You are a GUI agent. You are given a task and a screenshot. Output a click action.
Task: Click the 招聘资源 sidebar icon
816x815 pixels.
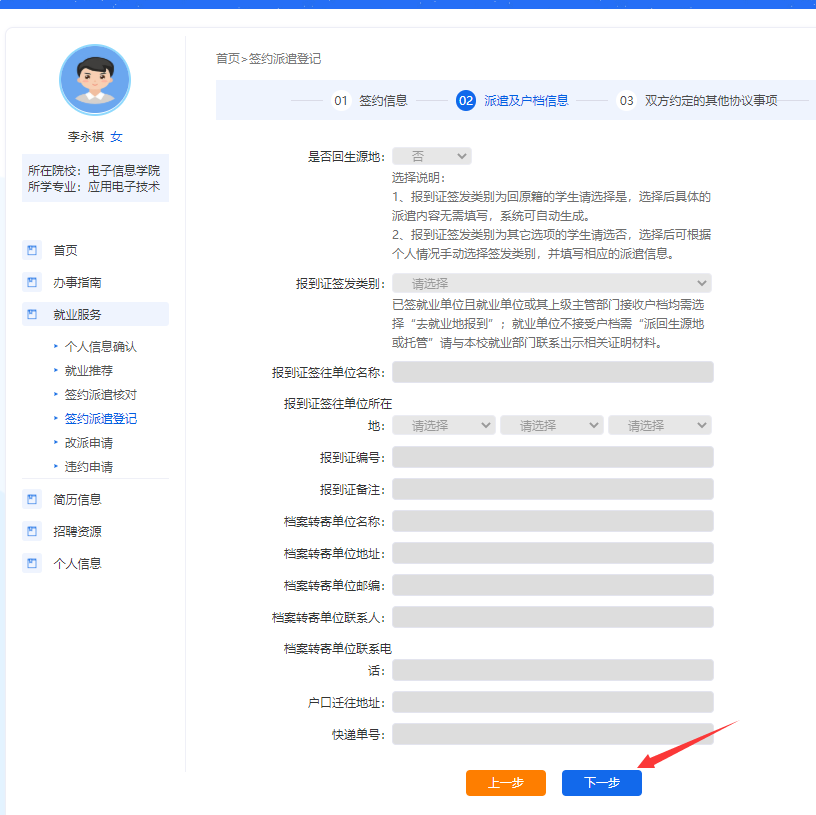32,531
